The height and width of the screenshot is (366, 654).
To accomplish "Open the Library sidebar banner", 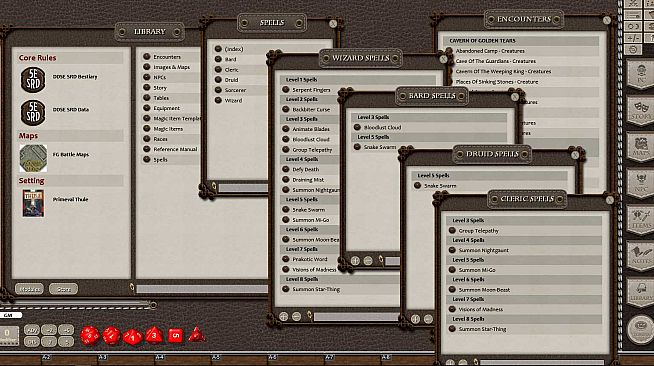I will [641, 293].
